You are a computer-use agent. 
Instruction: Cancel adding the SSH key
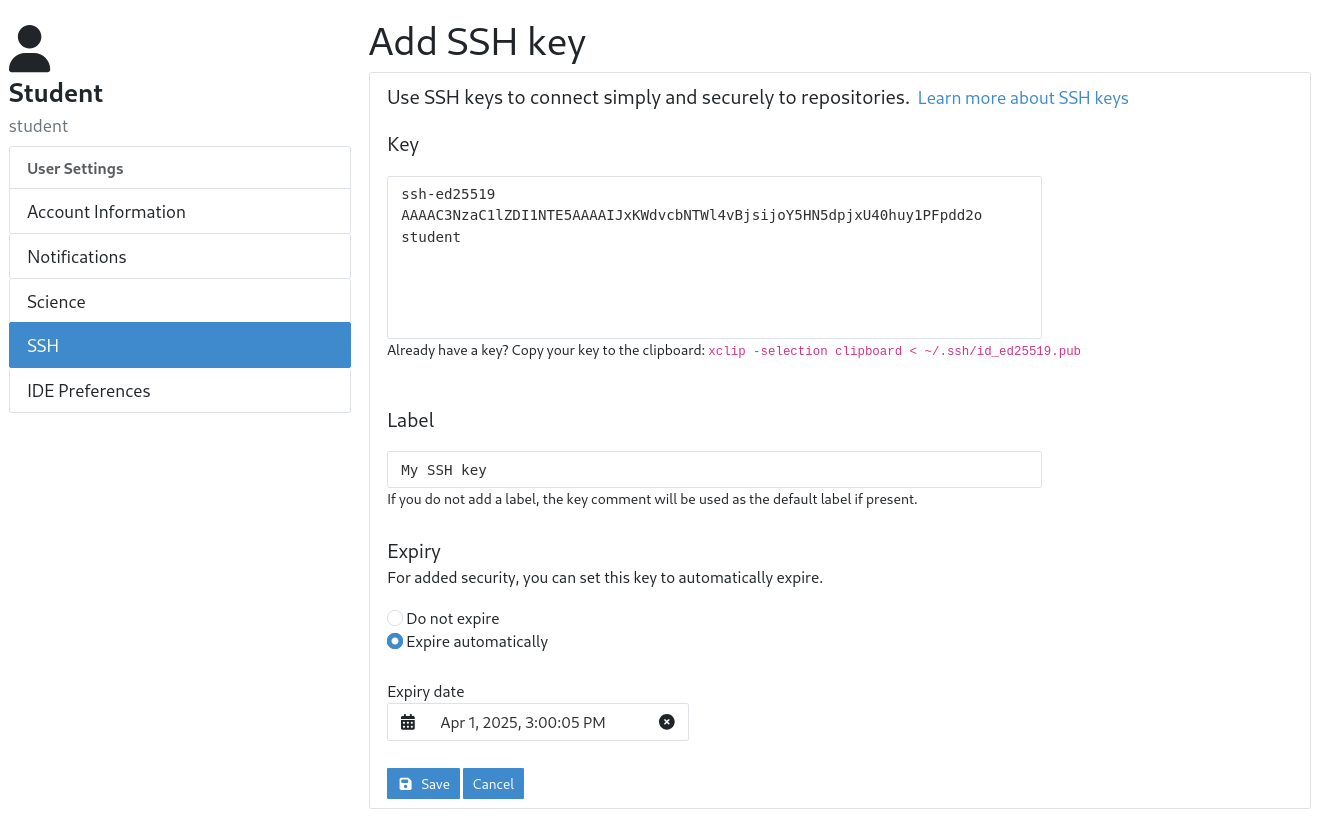(x=493, y=783)
